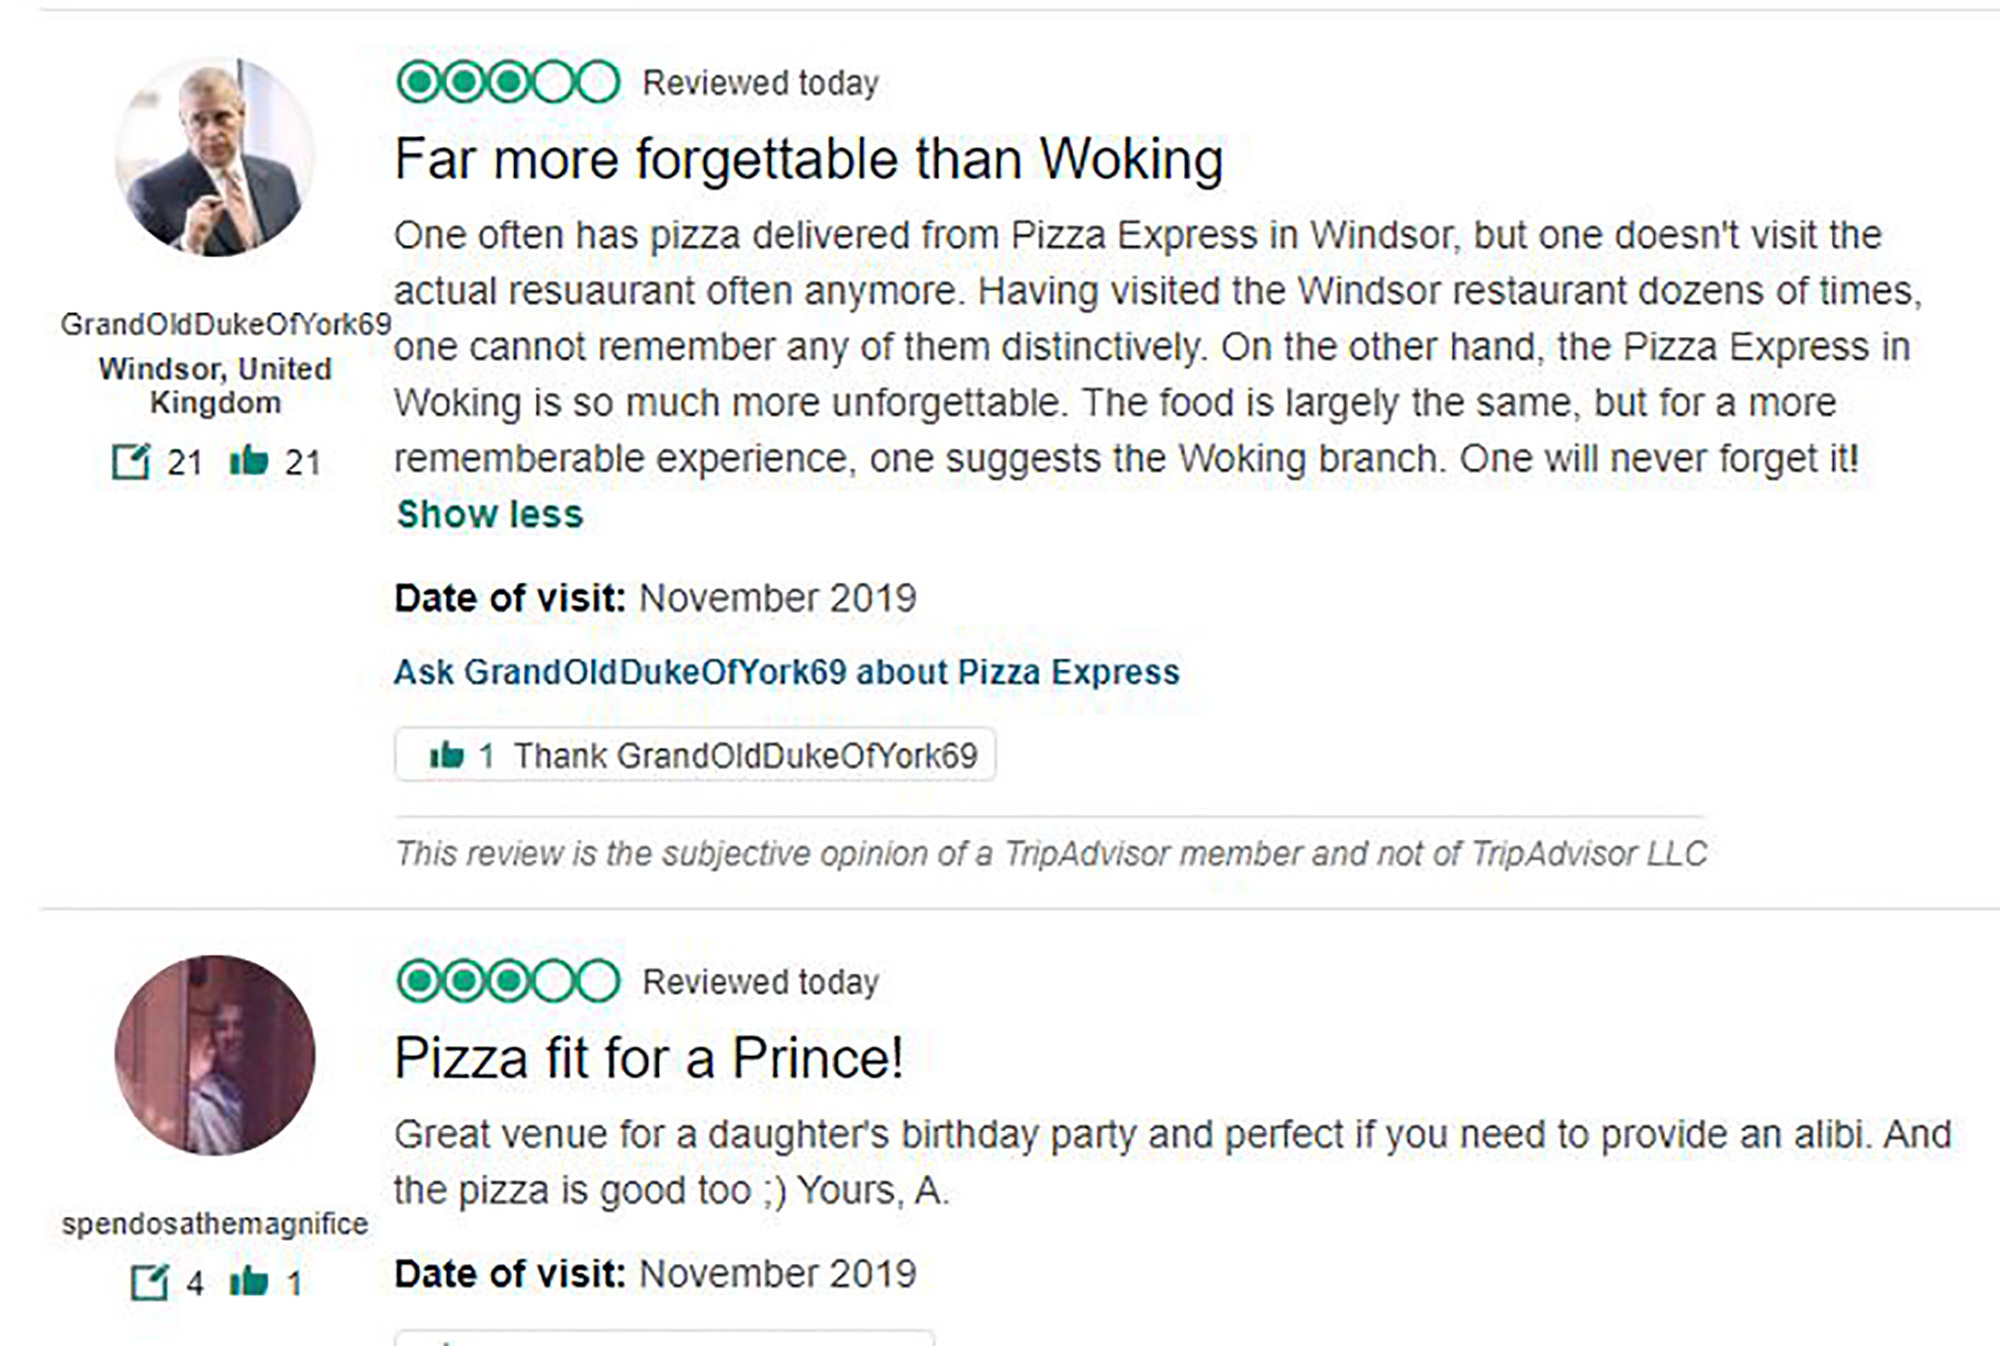Click the helpful votes thumbs-up showing 21
This screenshot has width=2000, height=1346.
249,461
